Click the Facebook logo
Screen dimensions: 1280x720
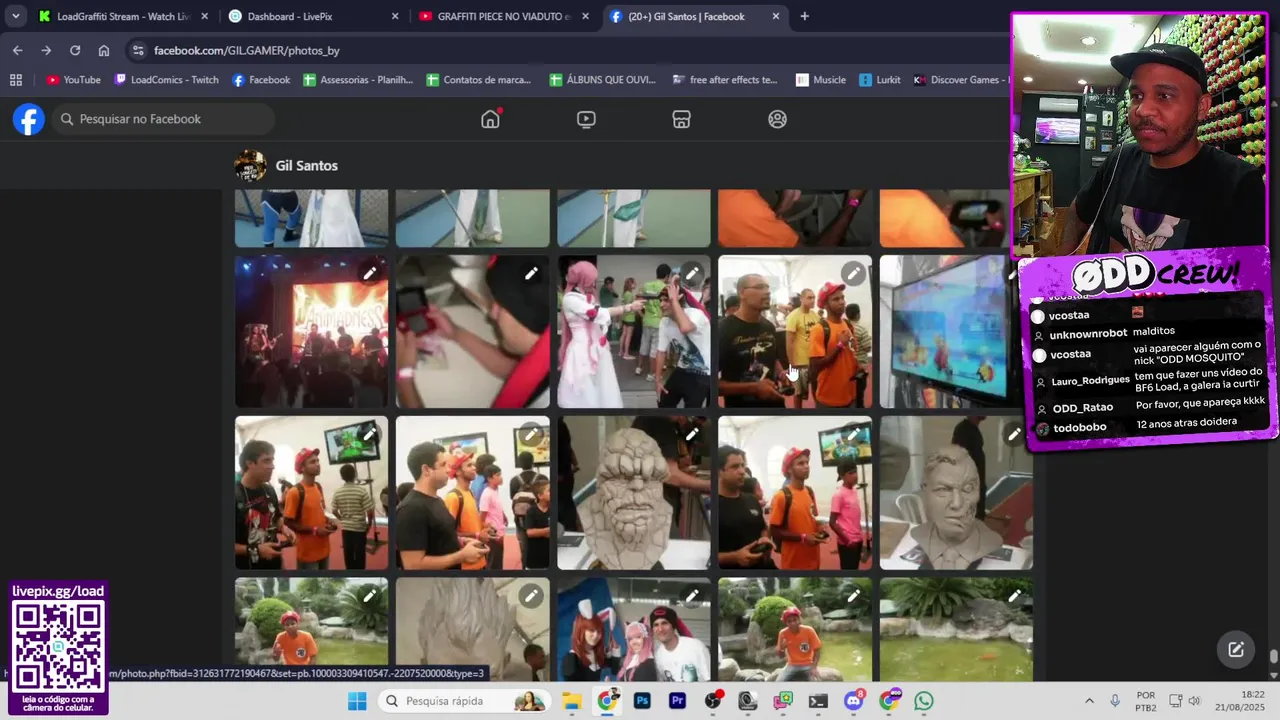click(29, 119)
